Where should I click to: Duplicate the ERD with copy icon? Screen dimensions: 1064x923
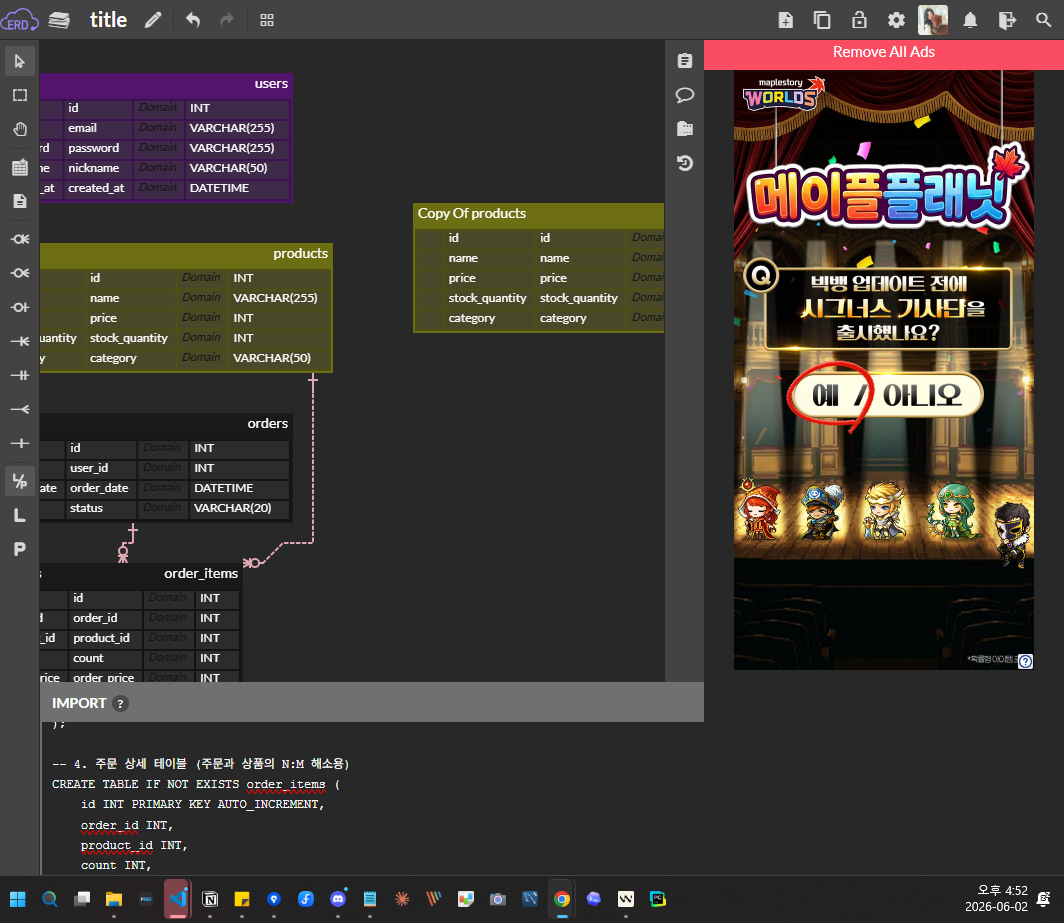point(822,20)
